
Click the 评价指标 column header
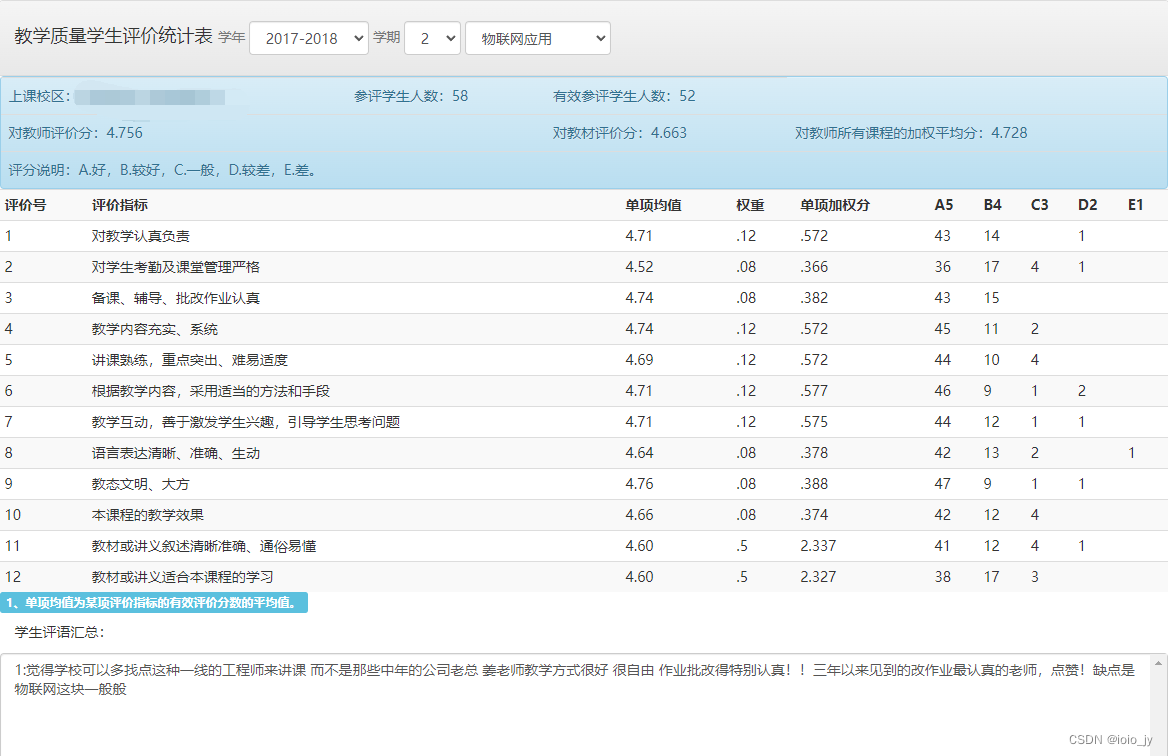point(120,205)
